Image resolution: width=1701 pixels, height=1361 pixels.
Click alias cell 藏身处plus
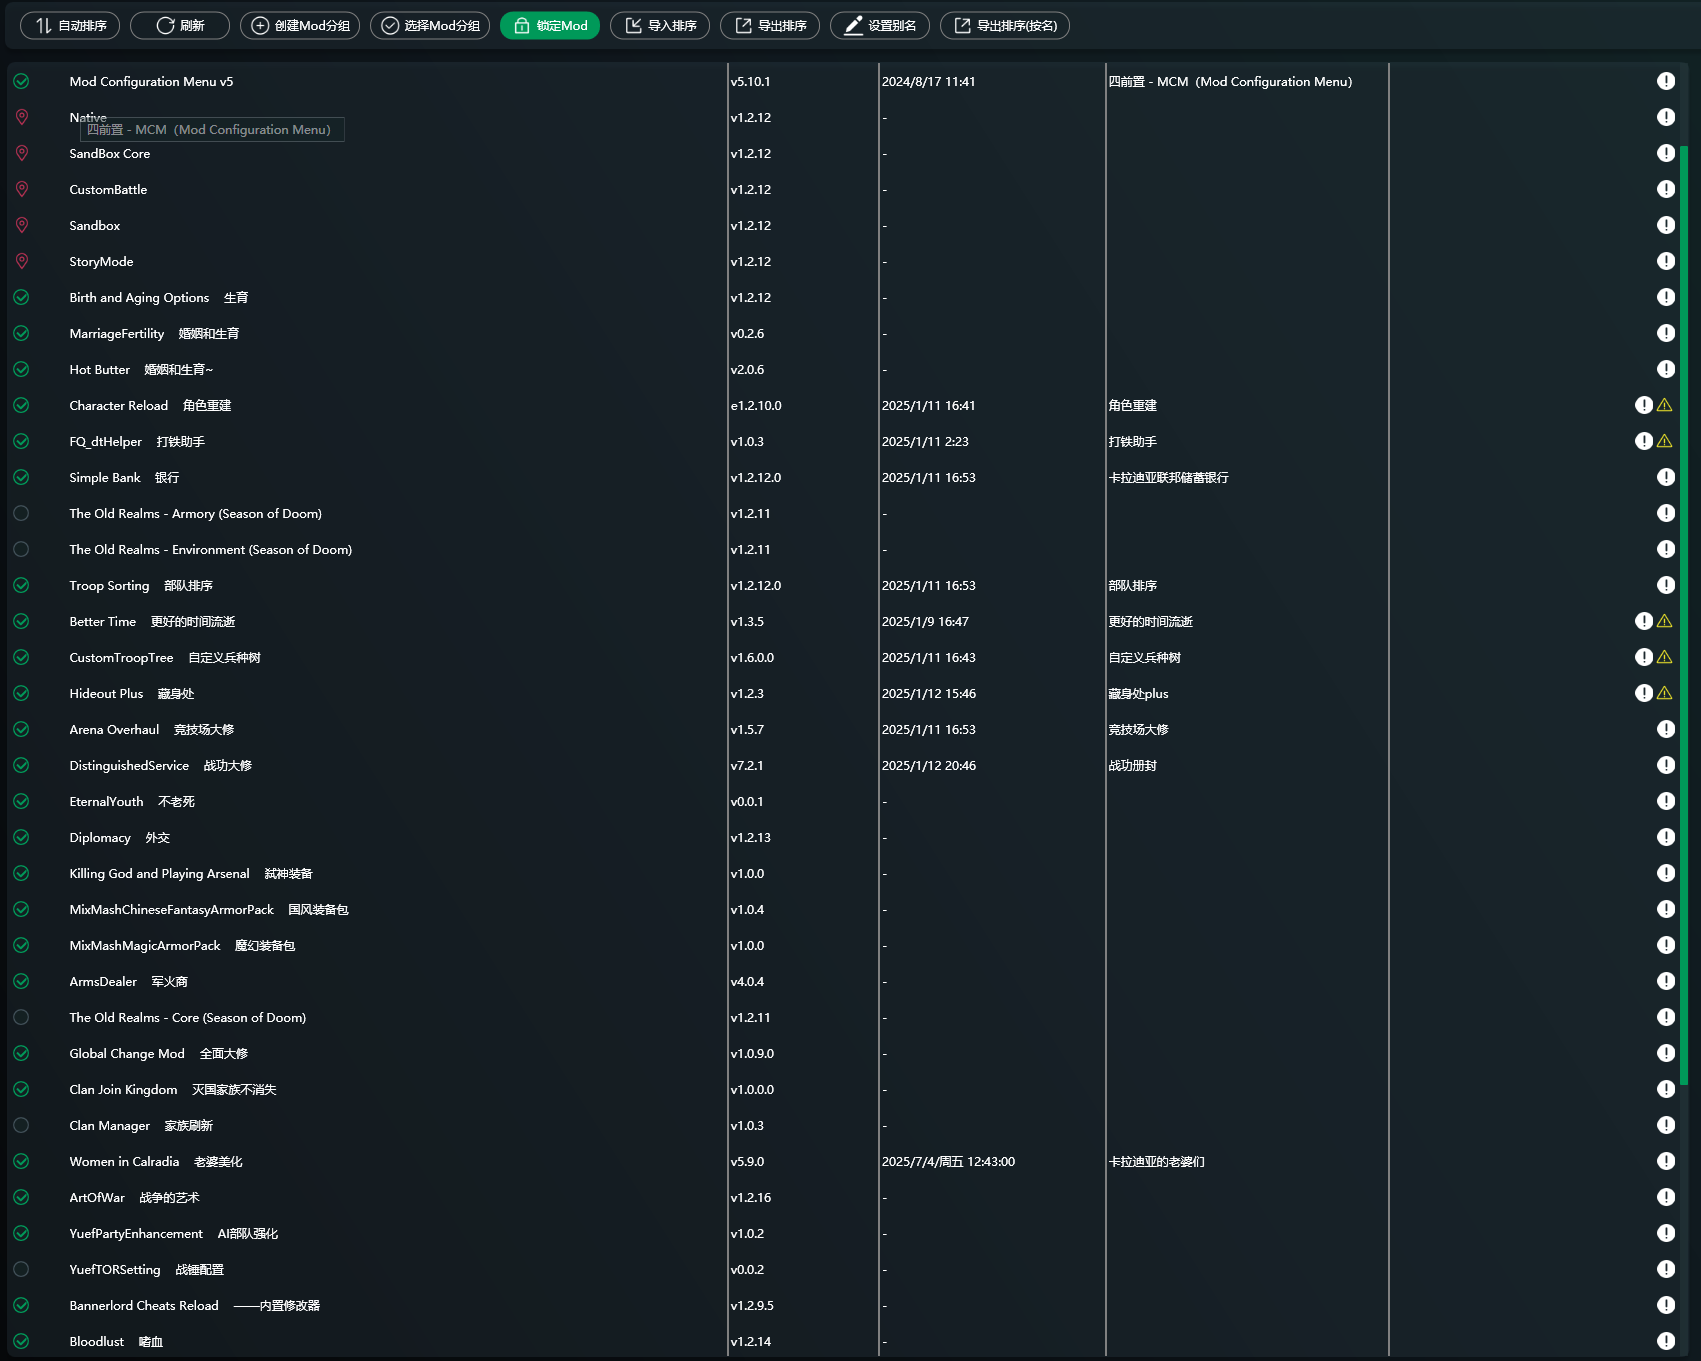(x=1138, y=694)
